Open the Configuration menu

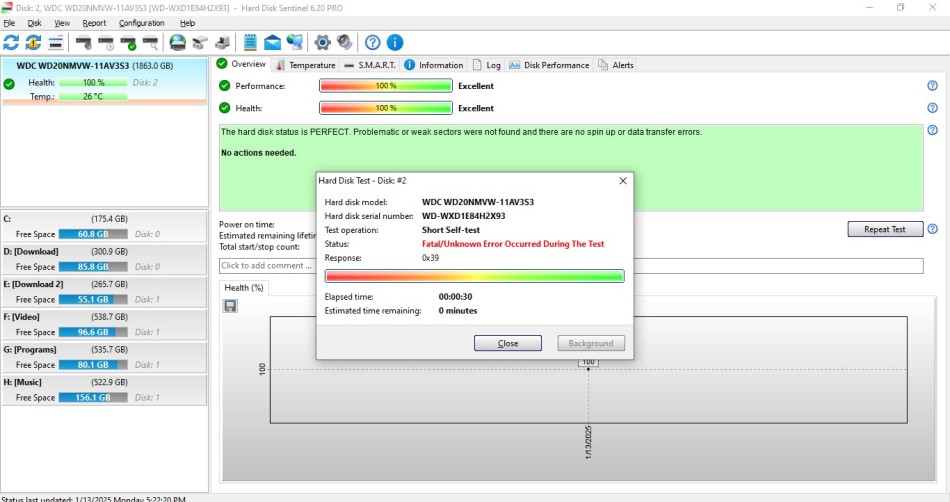point(141,23)
